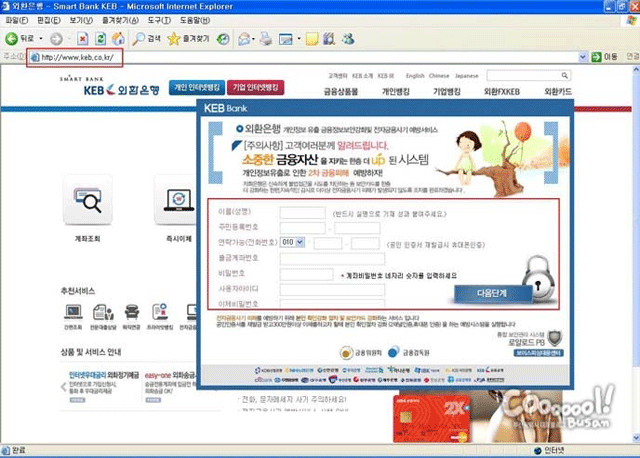Click the 비밀번호 password field
Image resolution: width=640 pixels, height=458 pixels.
[x=307, y=274]
